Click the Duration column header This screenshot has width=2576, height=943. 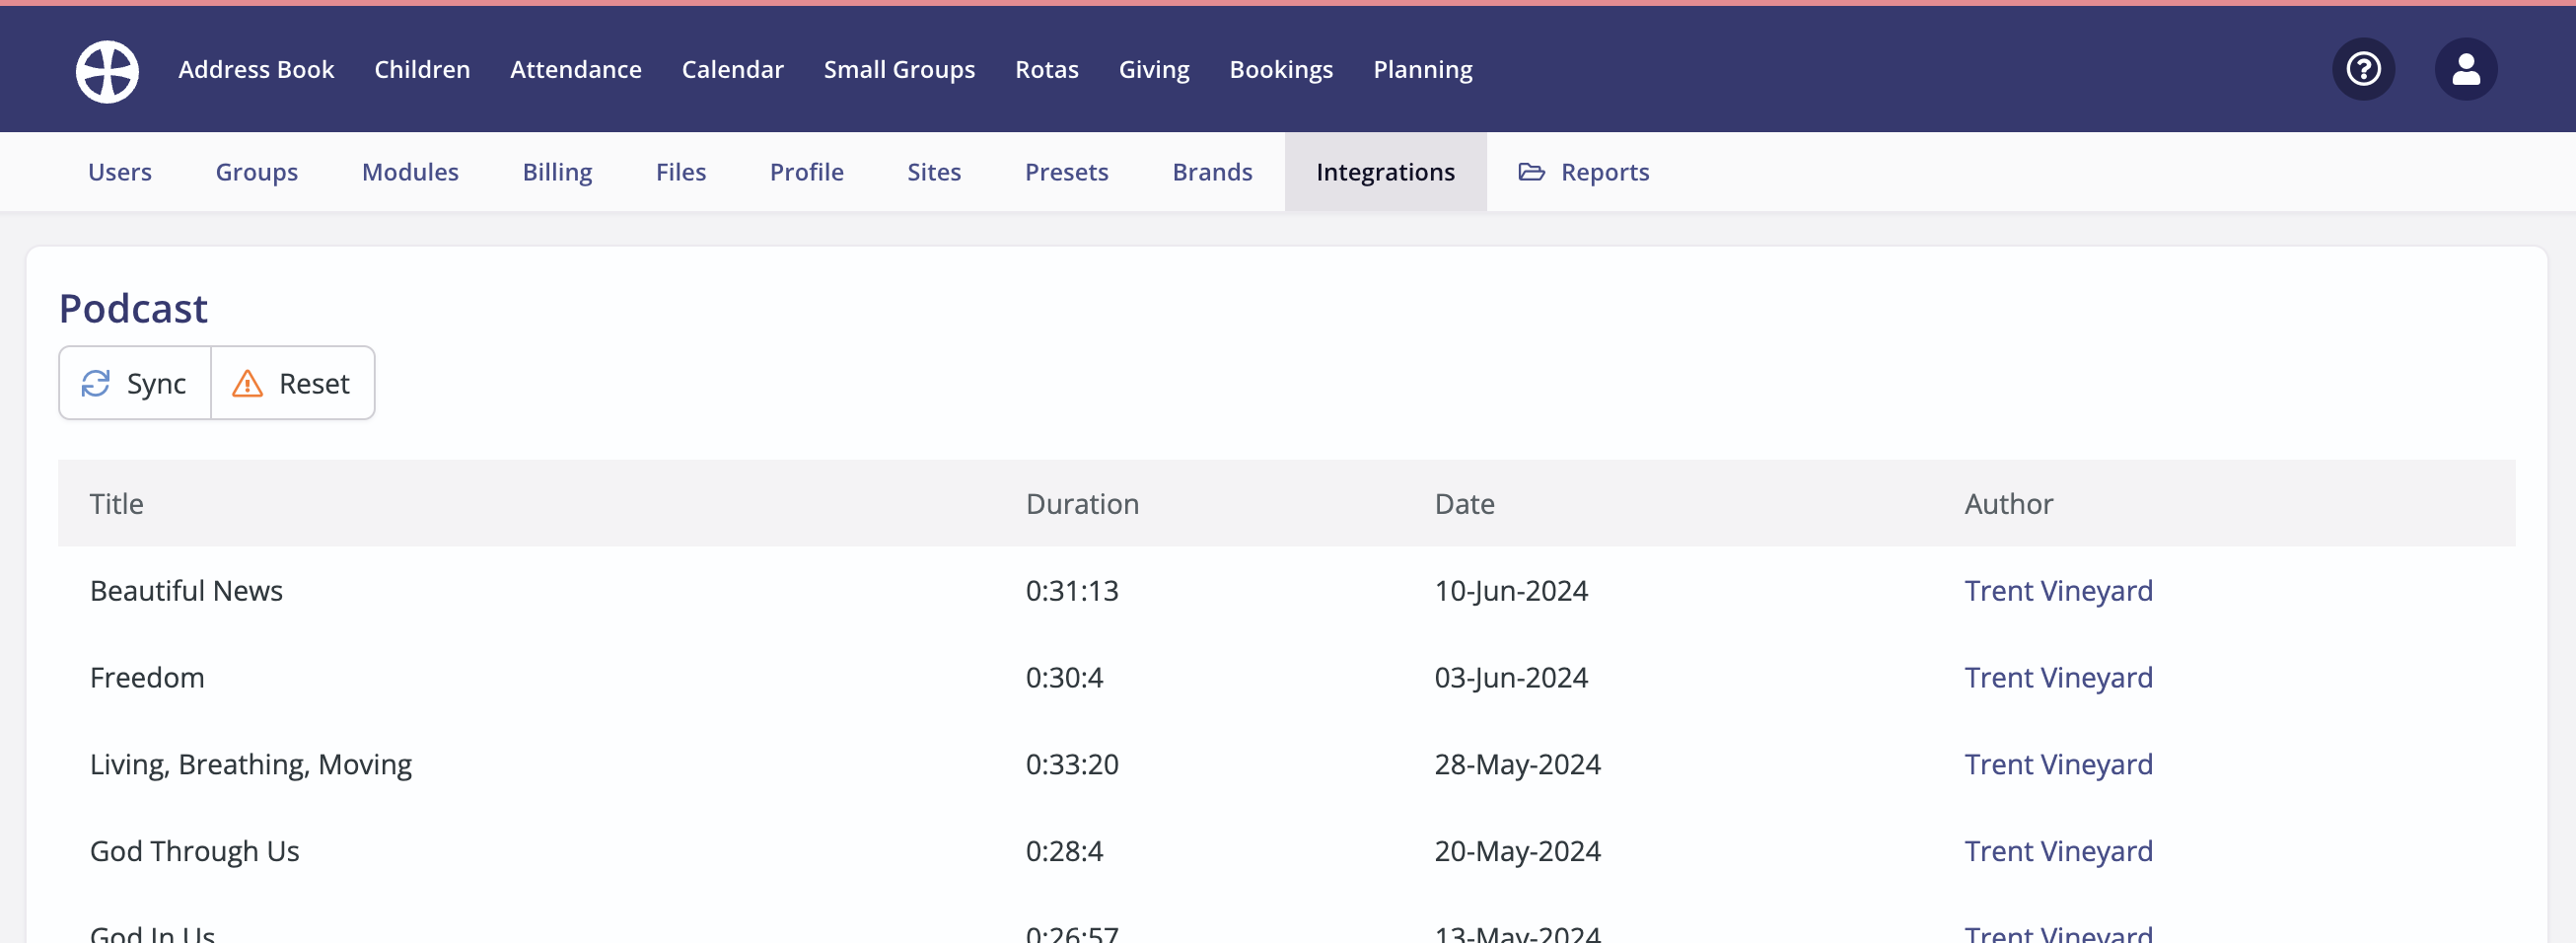(x=1082, y=503)
